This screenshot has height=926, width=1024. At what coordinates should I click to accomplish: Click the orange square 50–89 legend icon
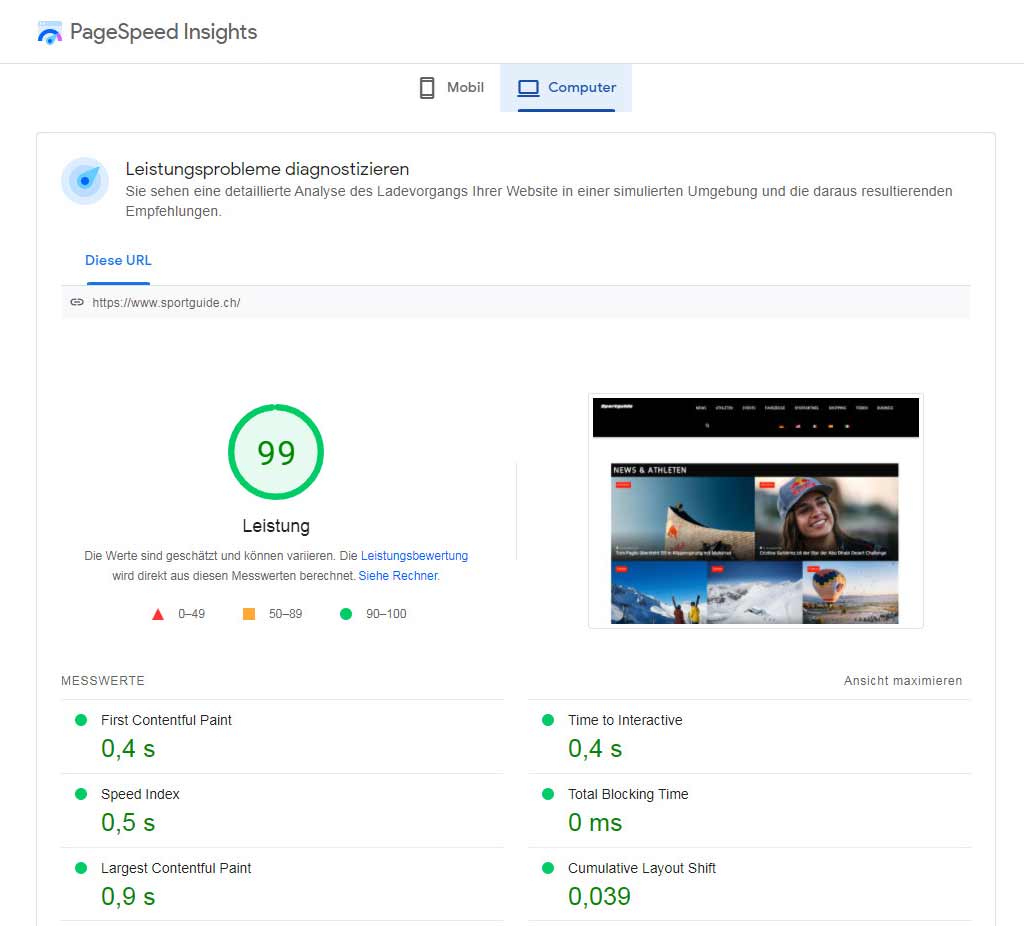[249, 614]
